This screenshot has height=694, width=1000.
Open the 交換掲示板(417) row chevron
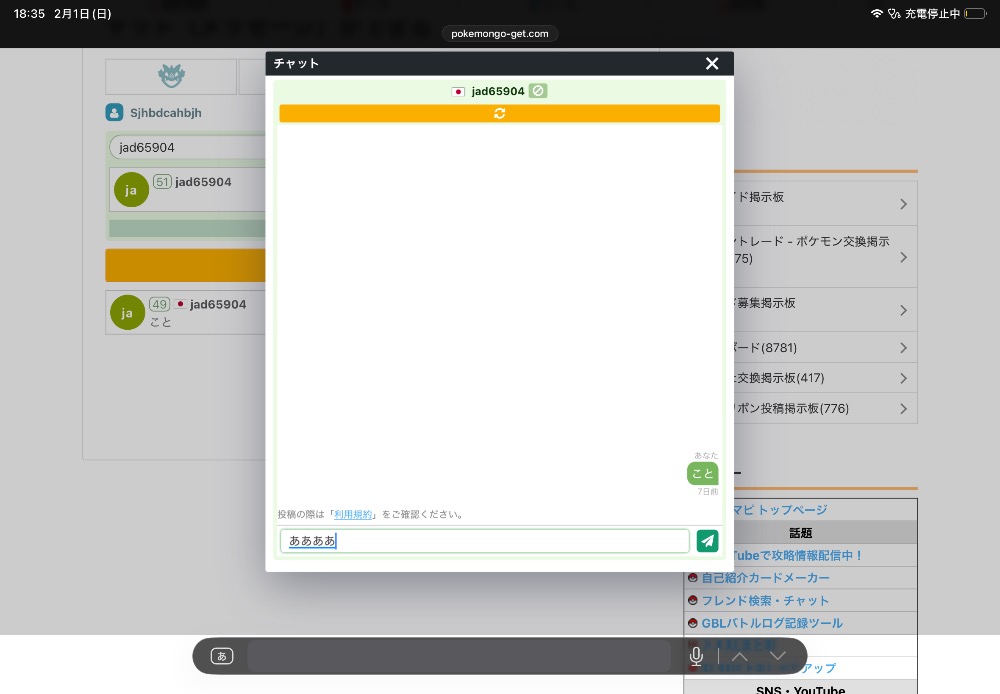(903, 378)
